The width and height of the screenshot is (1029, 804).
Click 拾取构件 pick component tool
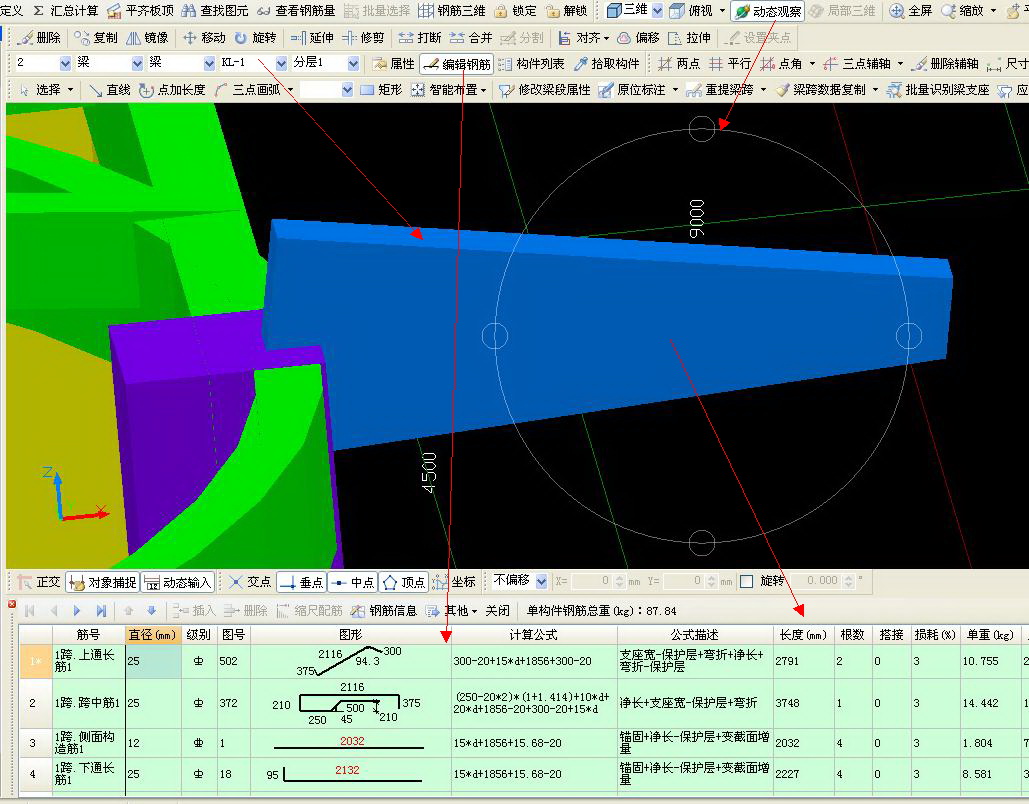click(606, 64)
